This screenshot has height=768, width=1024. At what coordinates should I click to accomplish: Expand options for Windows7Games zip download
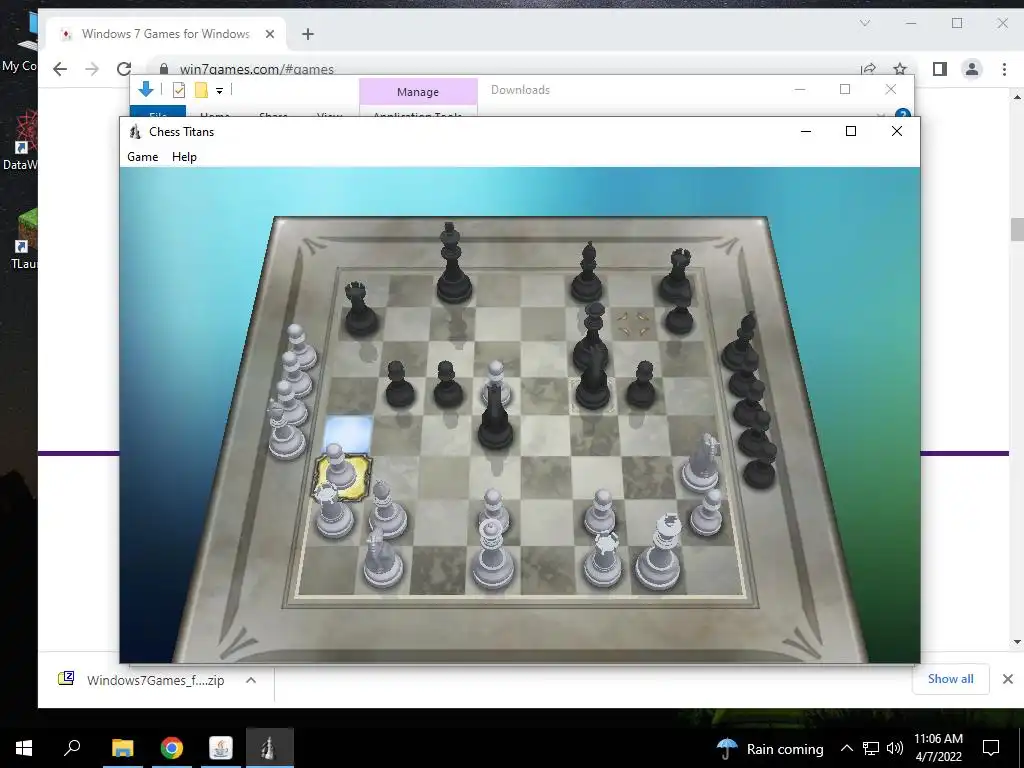point(251,680)
